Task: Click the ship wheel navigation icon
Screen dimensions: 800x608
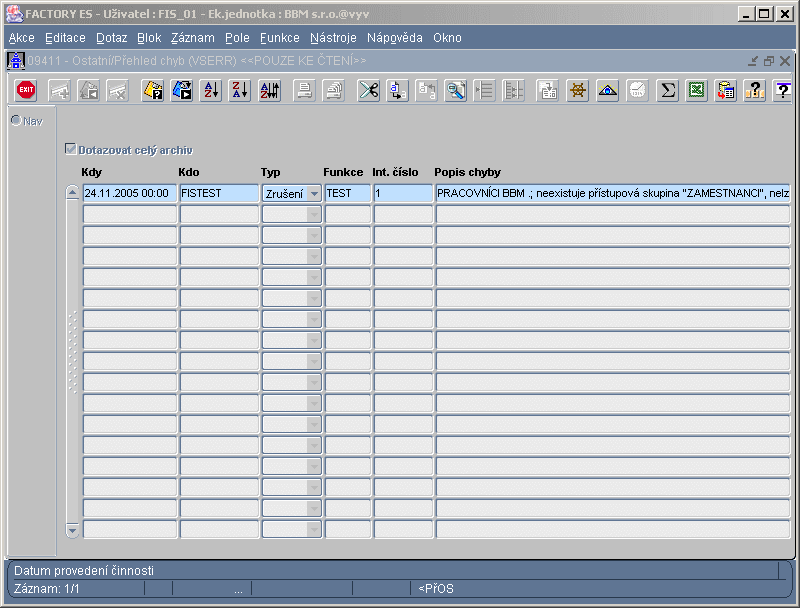Action: (x=578, y=90)
